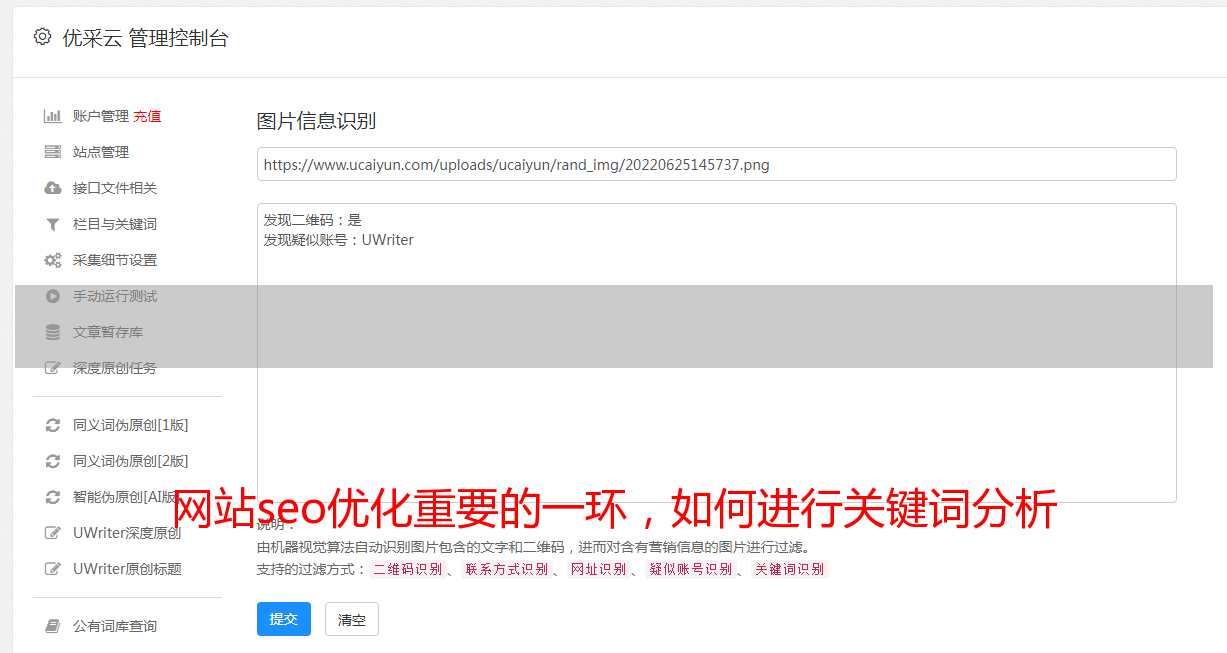
Task: Click the 清空 button
Action: tap(352, 619)
